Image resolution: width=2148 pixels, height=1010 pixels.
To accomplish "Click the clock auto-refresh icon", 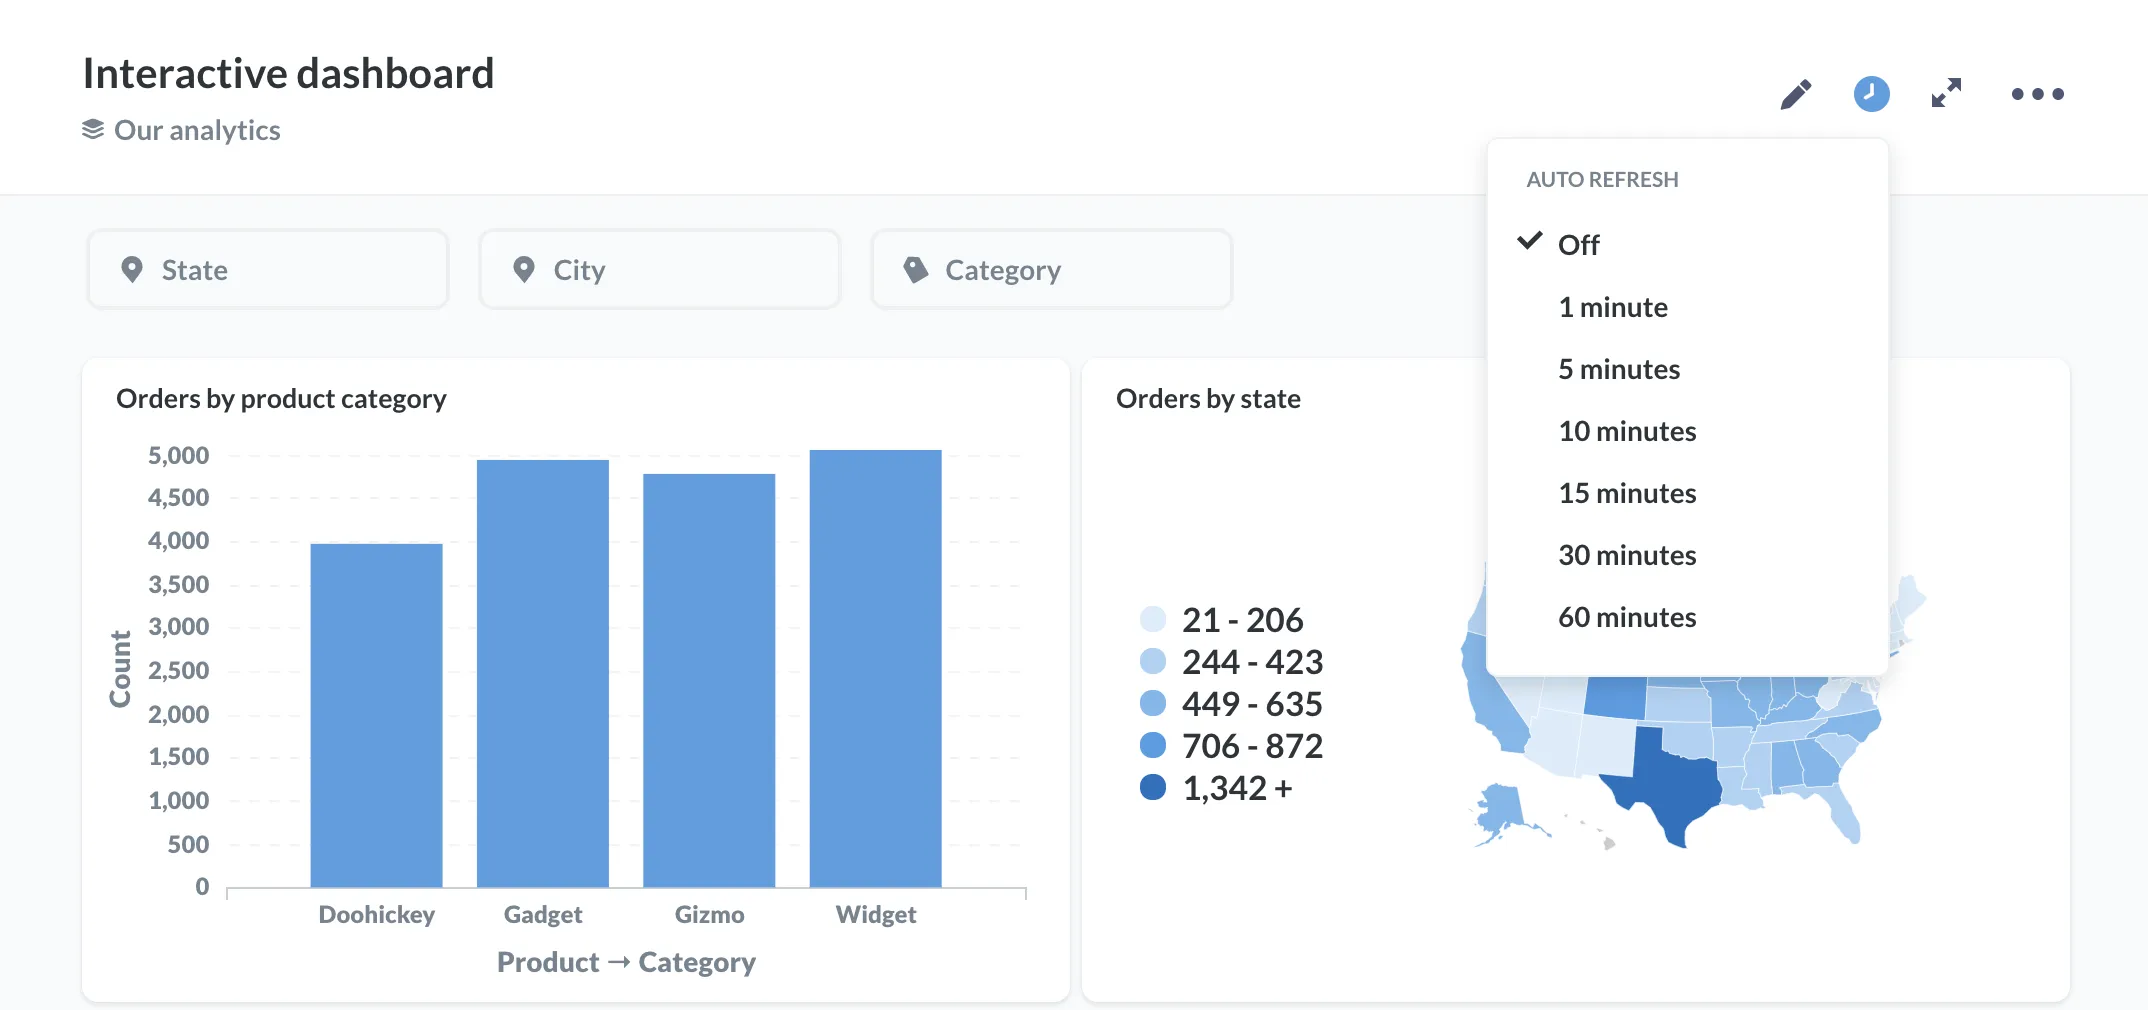I will pyautogui.click(x=1871, y=94).
